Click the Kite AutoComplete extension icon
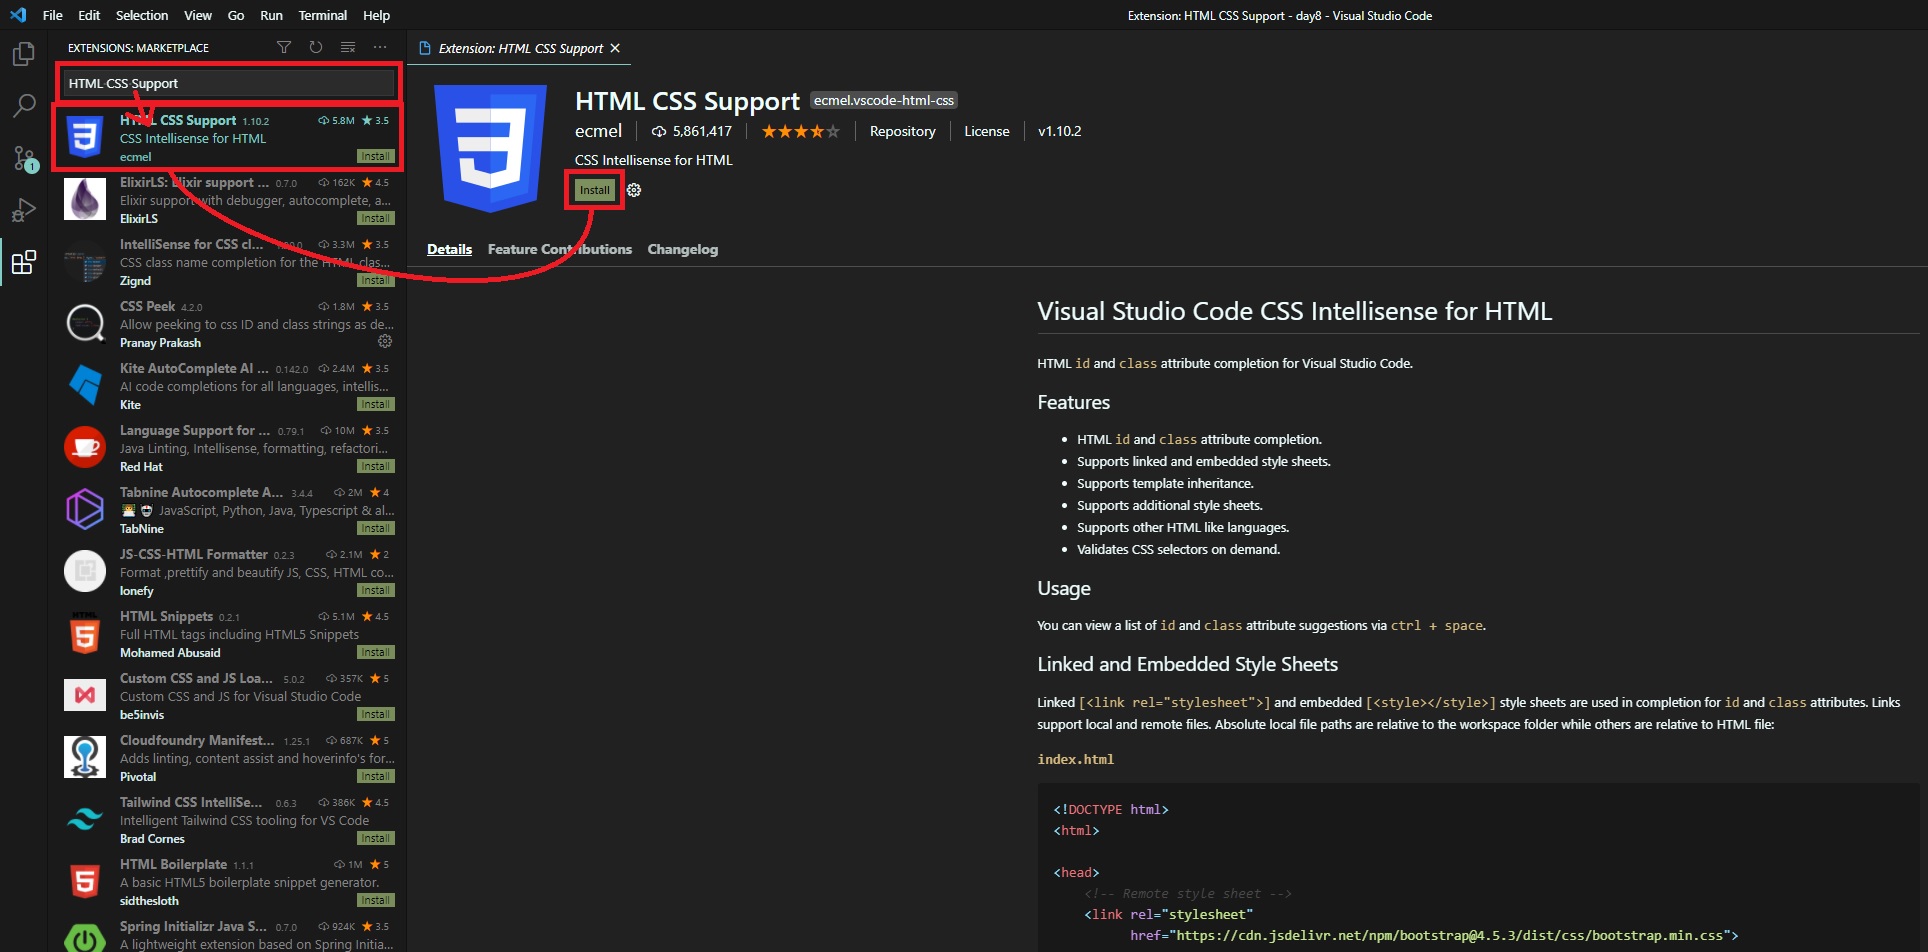This screenshot has height=952, width=1928. 85,386
